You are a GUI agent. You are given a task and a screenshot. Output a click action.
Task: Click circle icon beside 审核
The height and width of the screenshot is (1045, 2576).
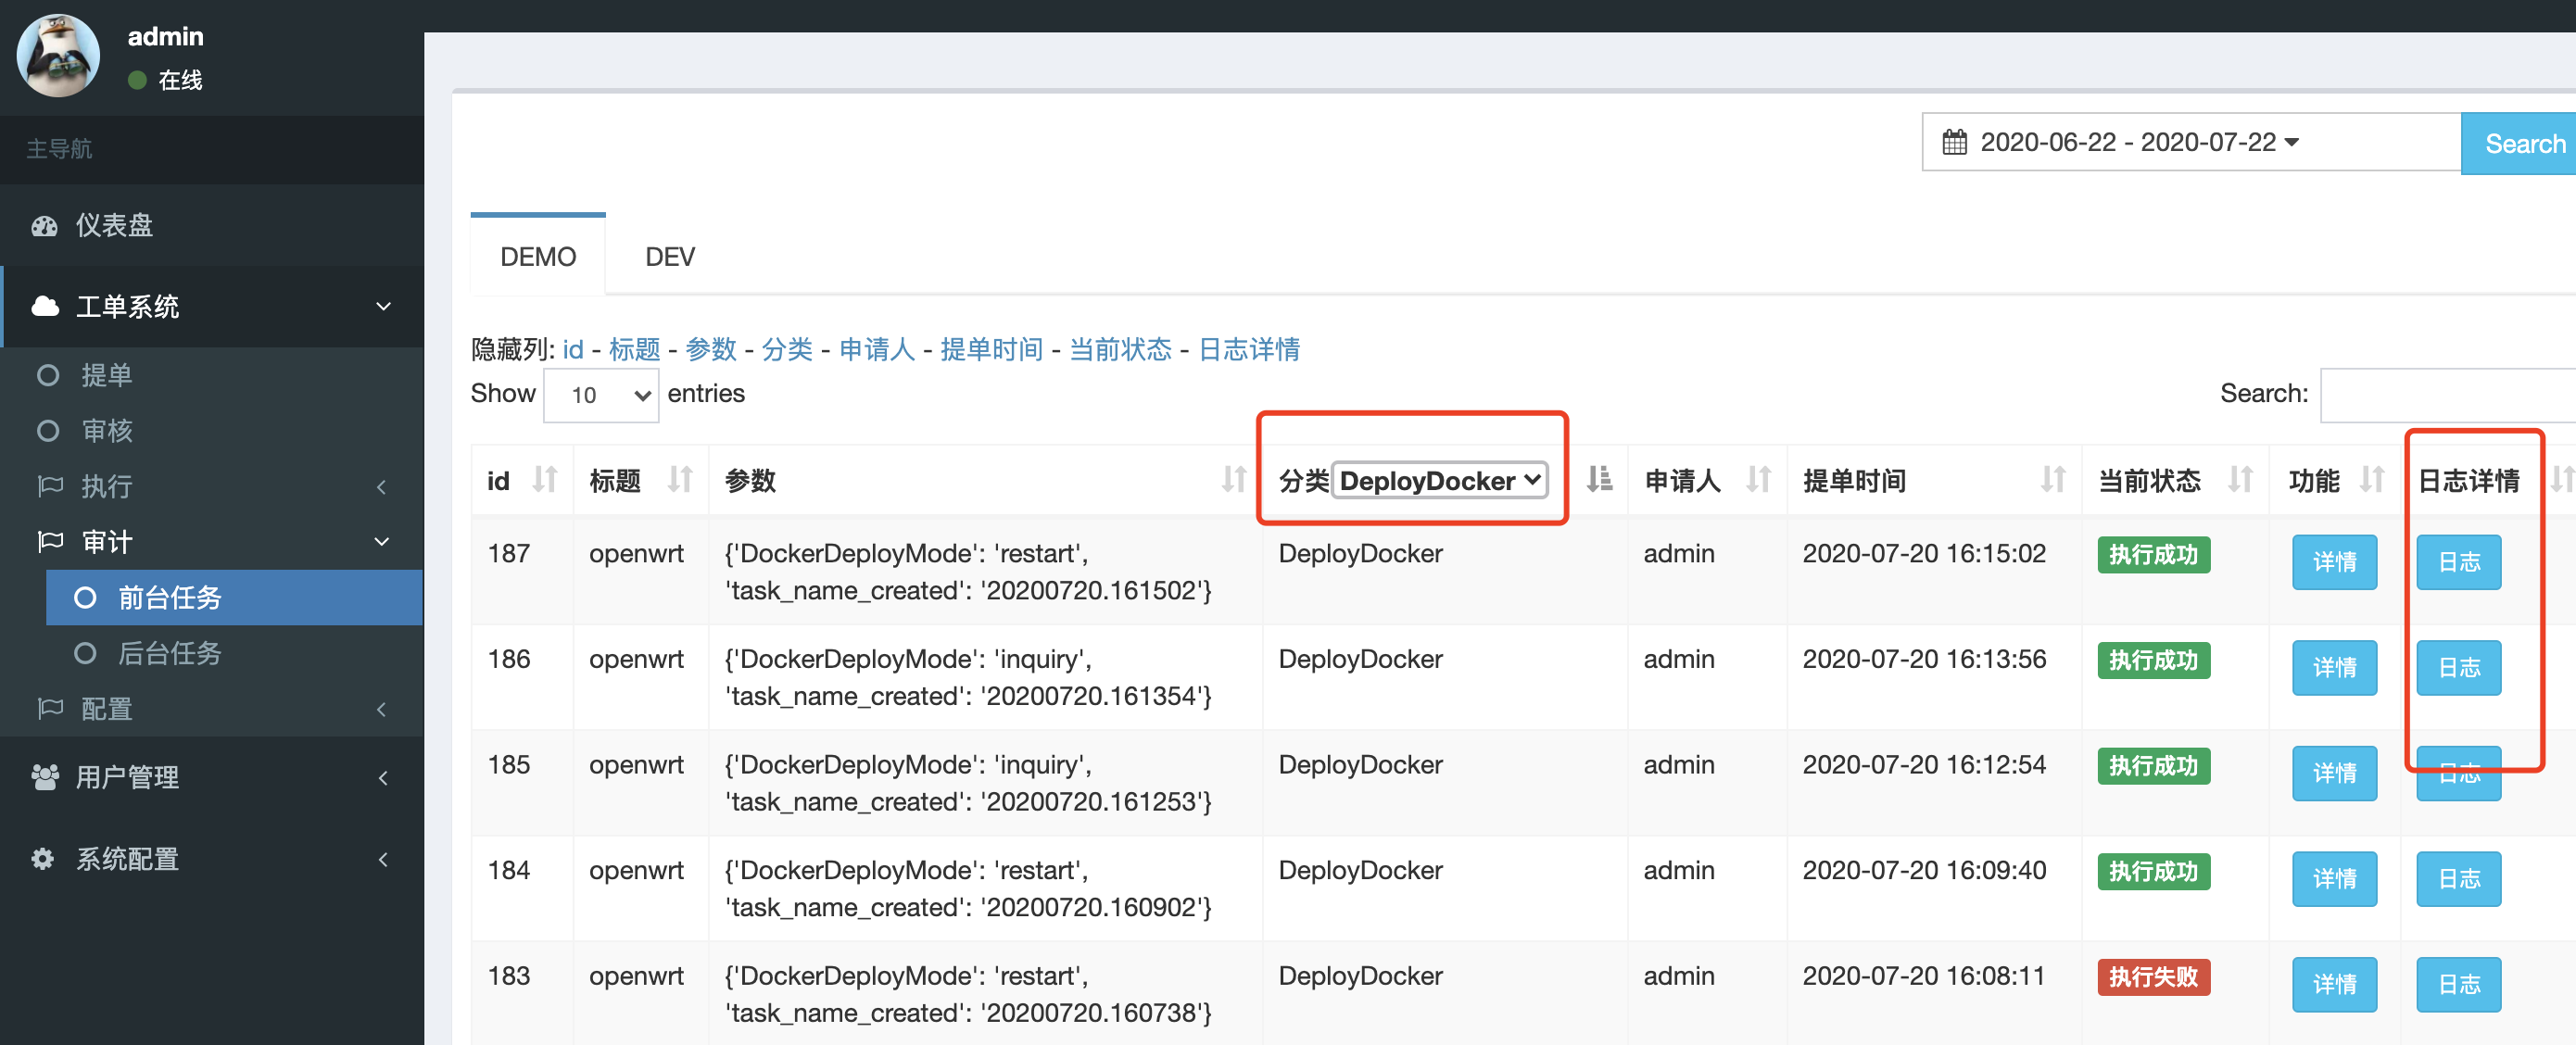pos(48,431)
